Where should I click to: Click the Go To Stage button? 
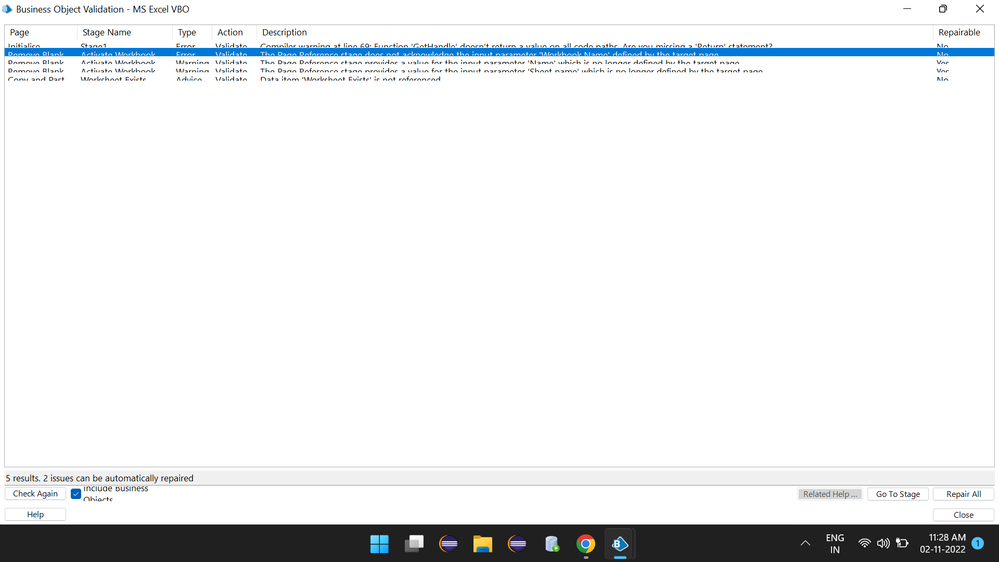pos(898,494)
